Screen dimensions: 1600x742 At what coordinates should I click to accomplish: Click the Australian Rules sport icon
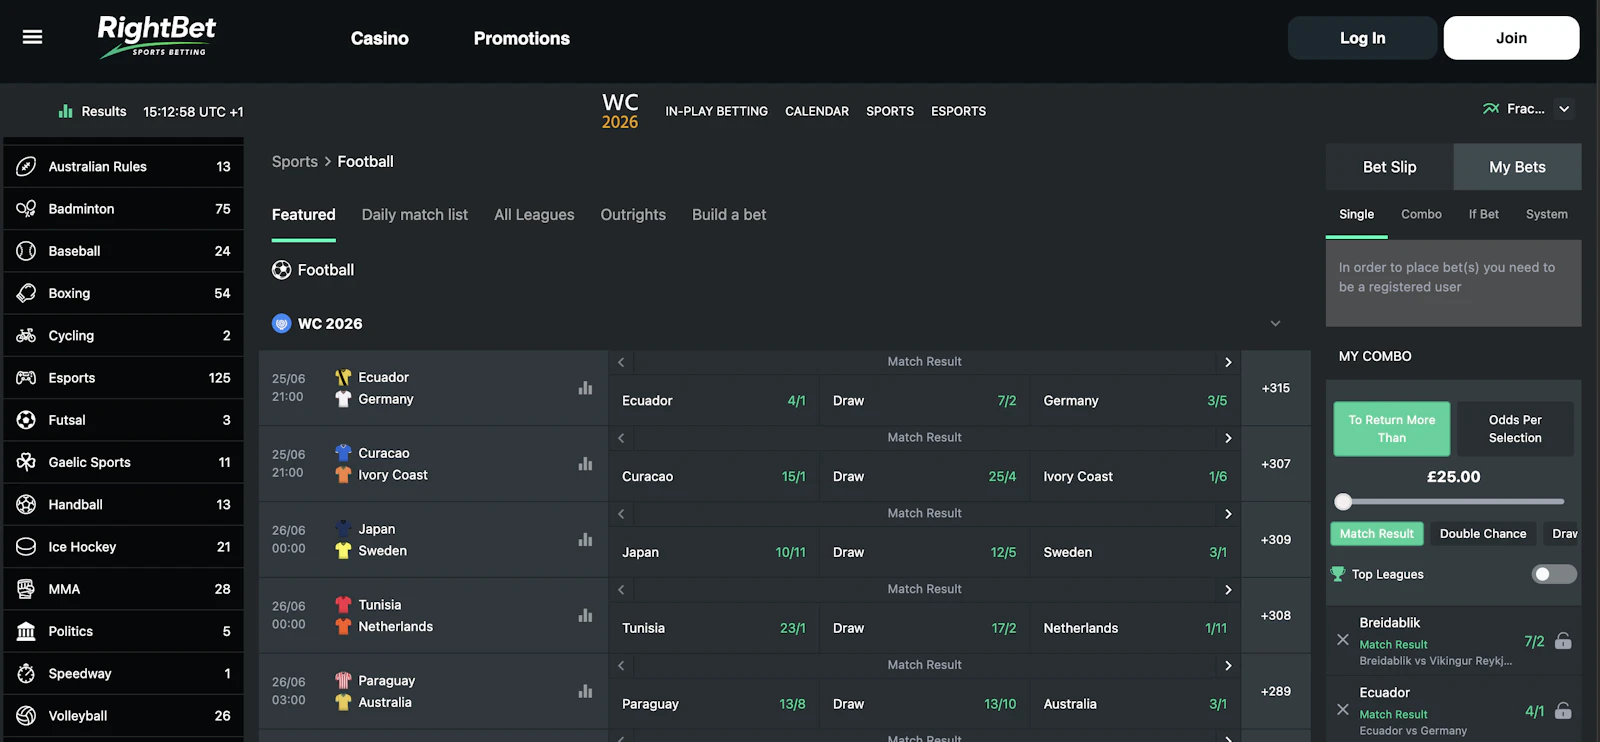[26, 166]
